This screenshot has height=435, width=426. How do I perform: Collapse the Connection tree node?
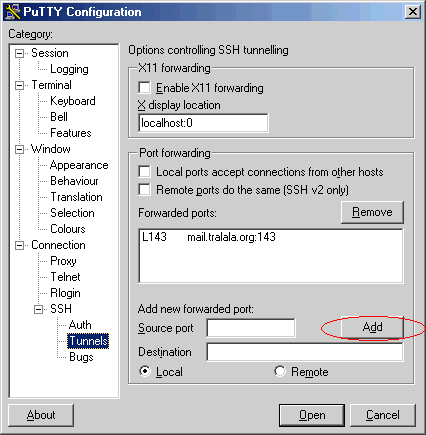(x=20, y=246)
